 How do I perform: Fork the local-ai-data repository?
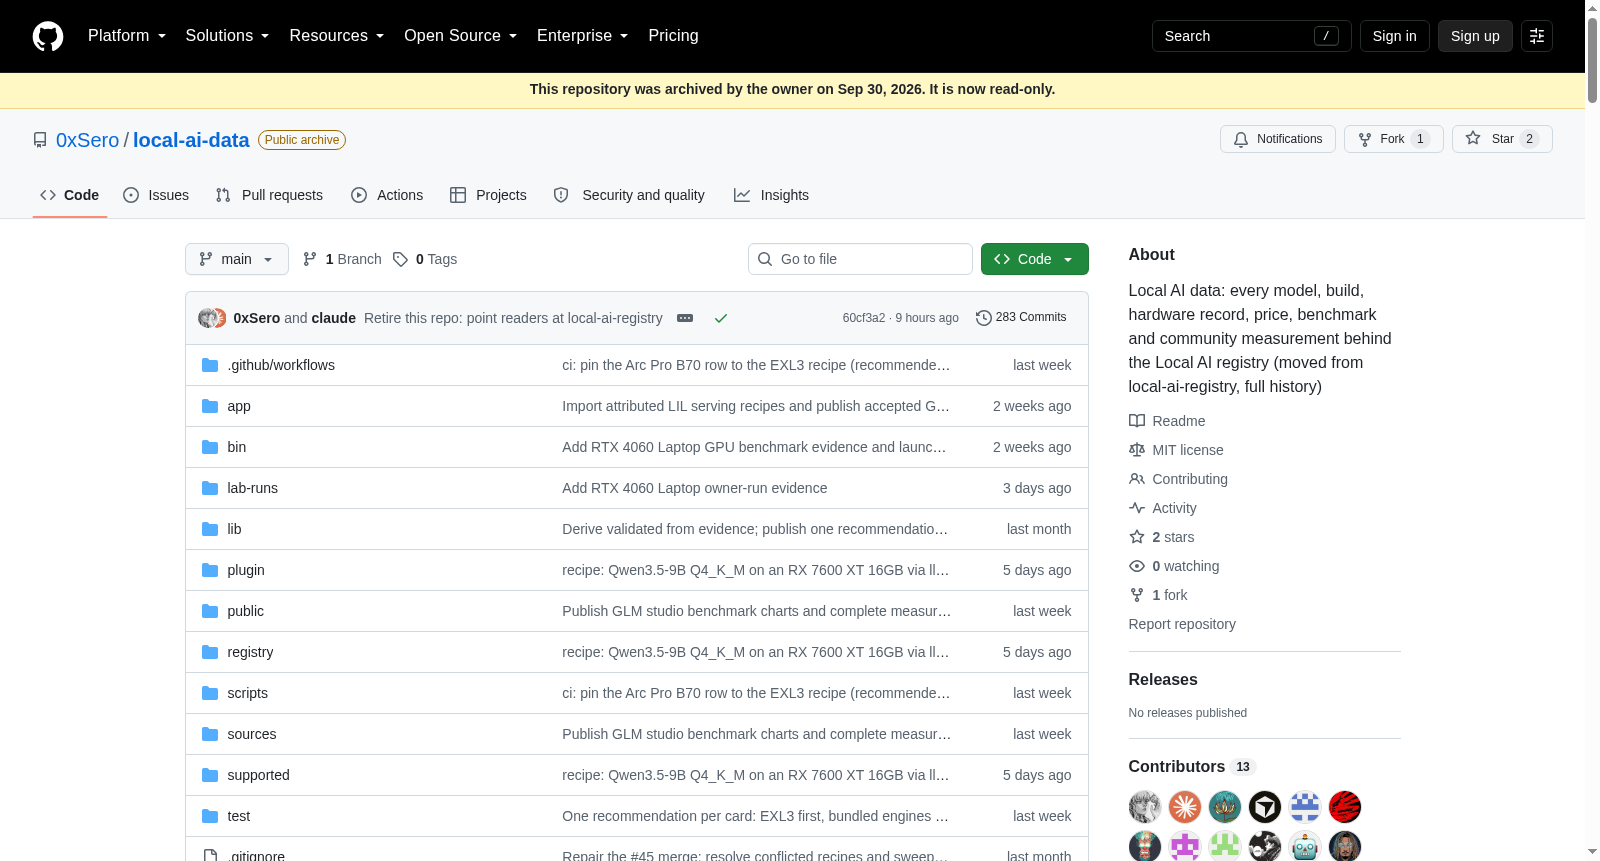pos(1394,139)
